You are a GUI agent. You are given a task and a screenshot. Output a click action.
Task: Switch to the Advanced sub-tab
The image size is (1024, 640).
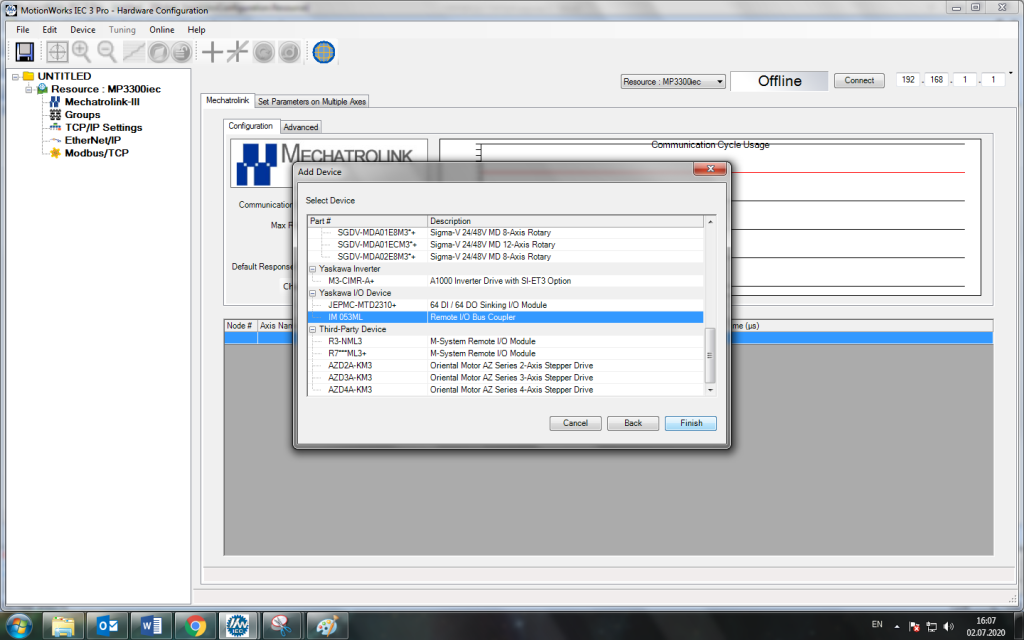(300, 127)
